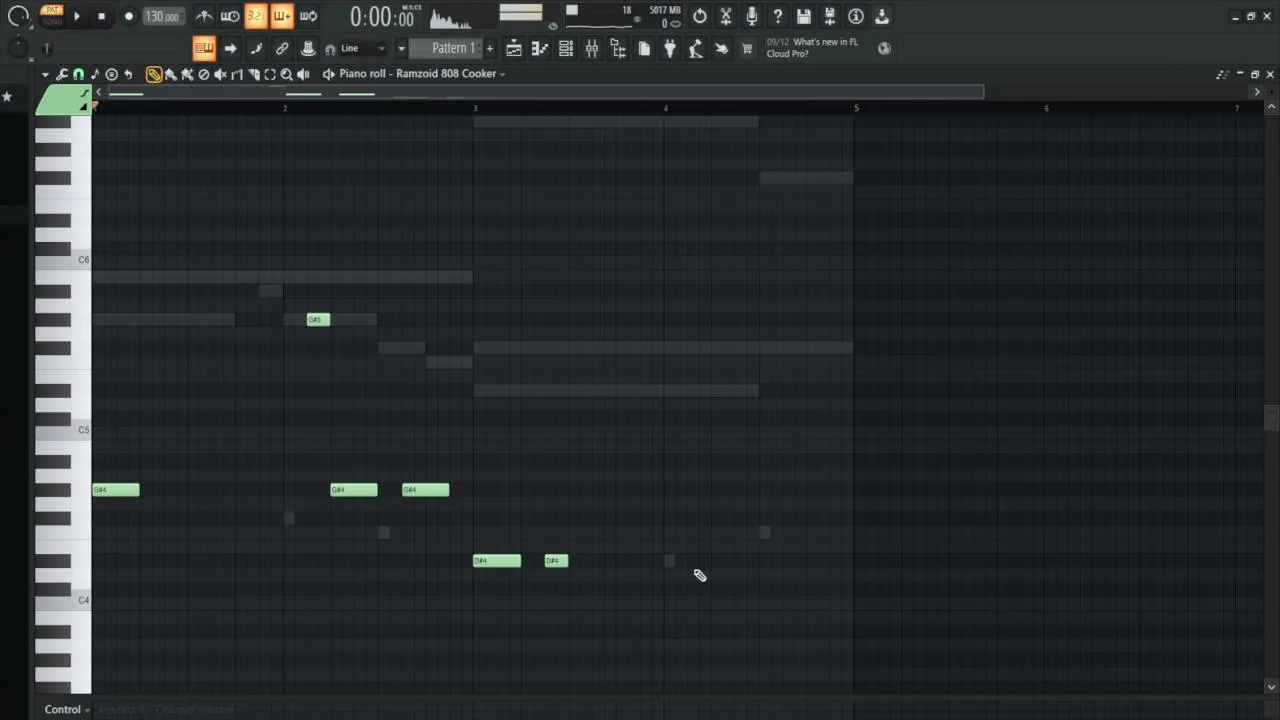Click the online news globe icon
The image size is (1280, 720).
click(884, 48)
